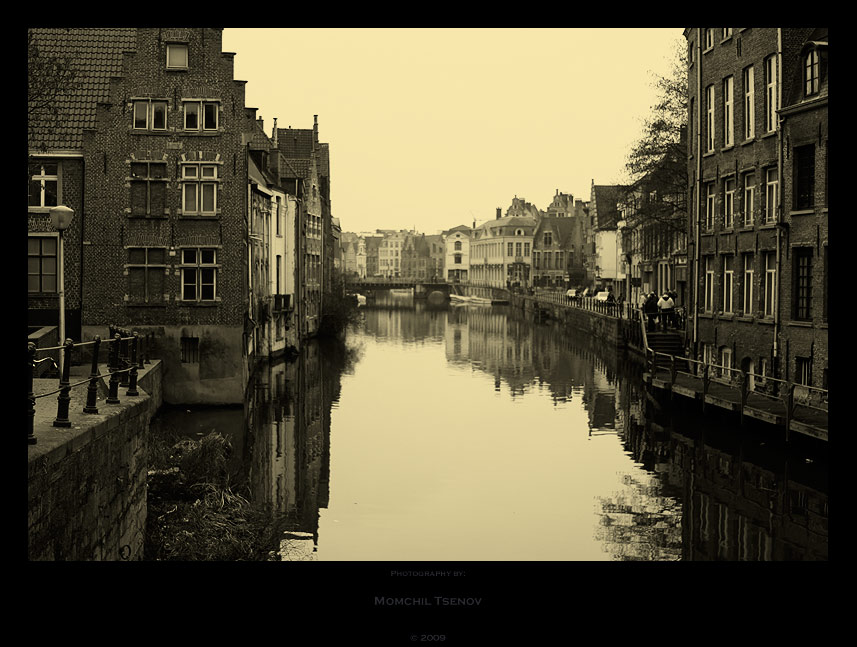Click the street lamp on the left quay
This screenshot has height=647, width=857.
(61, 218)
